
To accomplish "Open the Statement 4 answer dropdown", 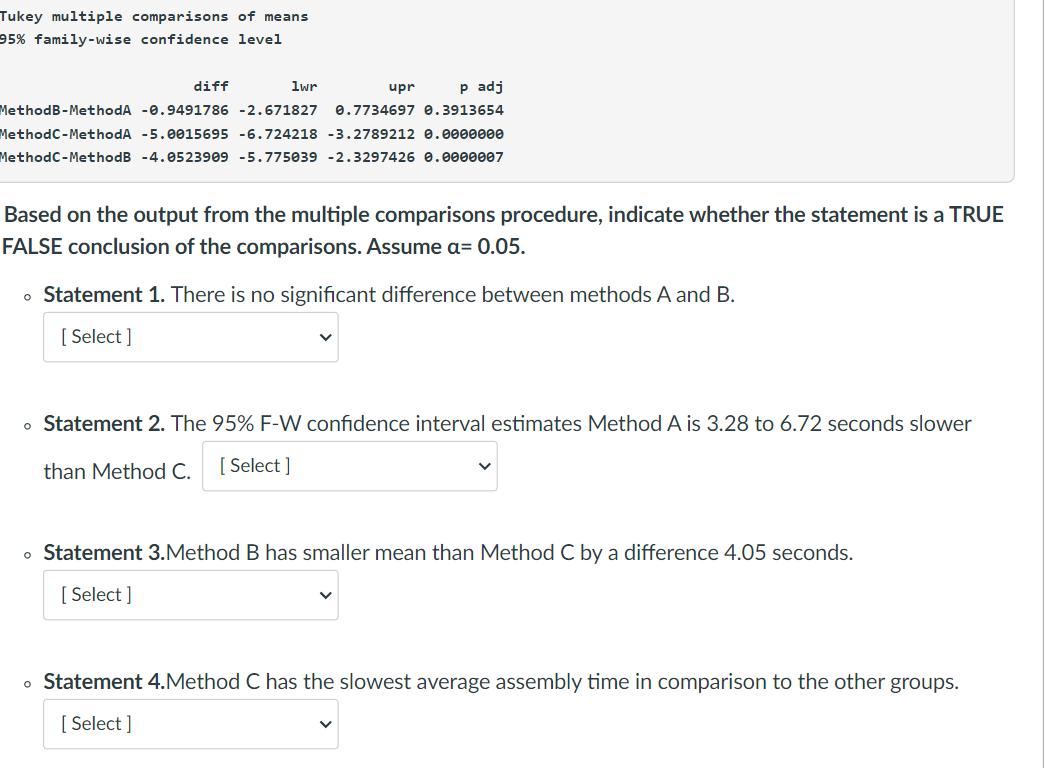I will click(x=190, y=724).
